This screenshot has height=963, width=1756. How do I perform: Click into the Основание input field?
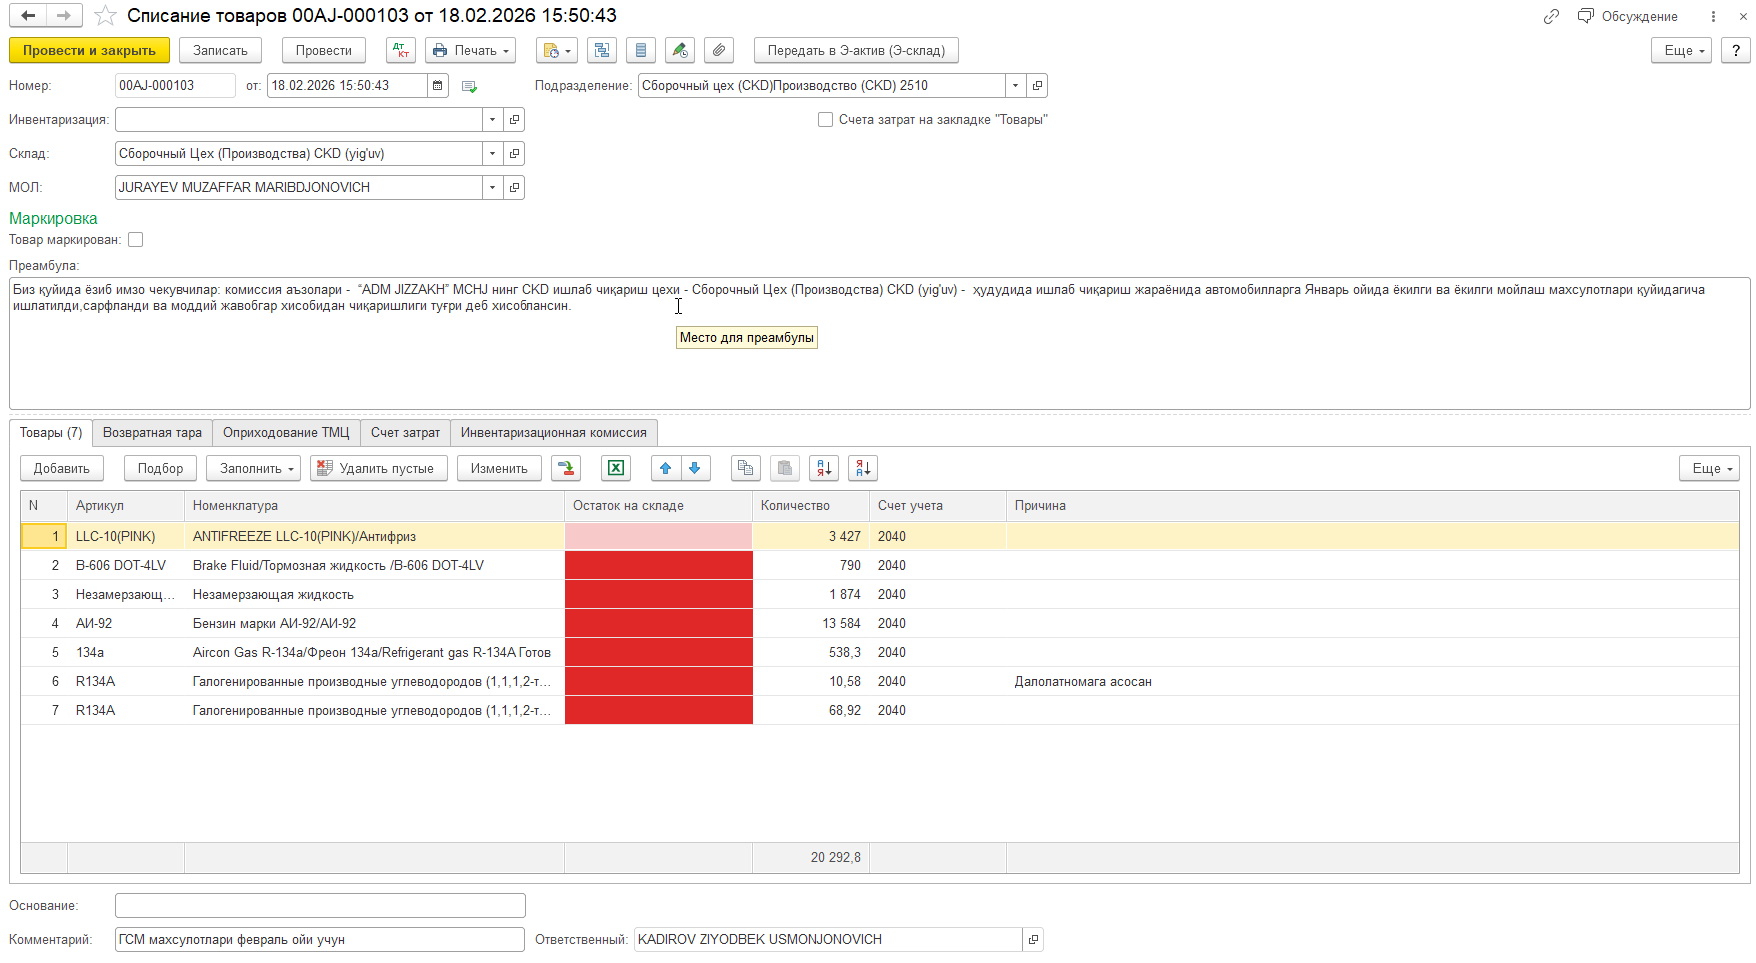point(320,906)
